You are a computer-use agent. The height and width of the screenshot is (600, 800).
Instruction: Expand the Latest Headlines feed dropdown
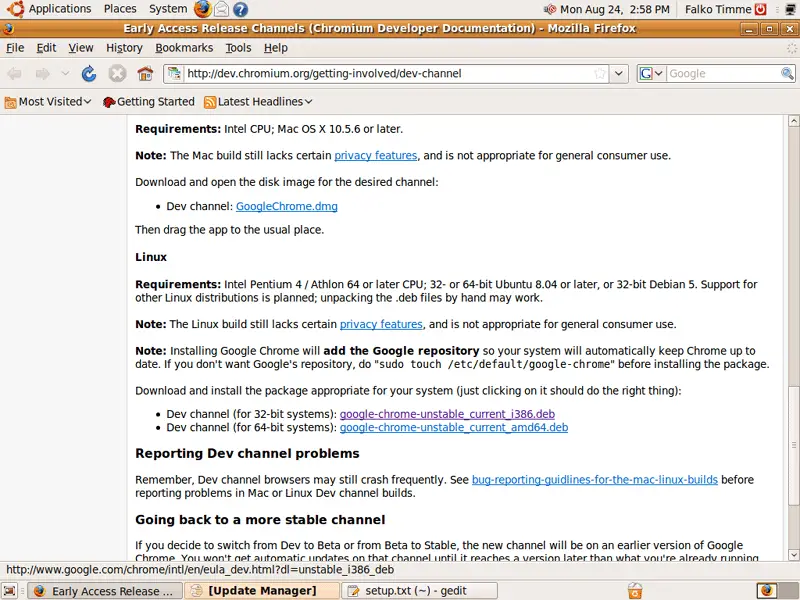click(x=258, y=102)
